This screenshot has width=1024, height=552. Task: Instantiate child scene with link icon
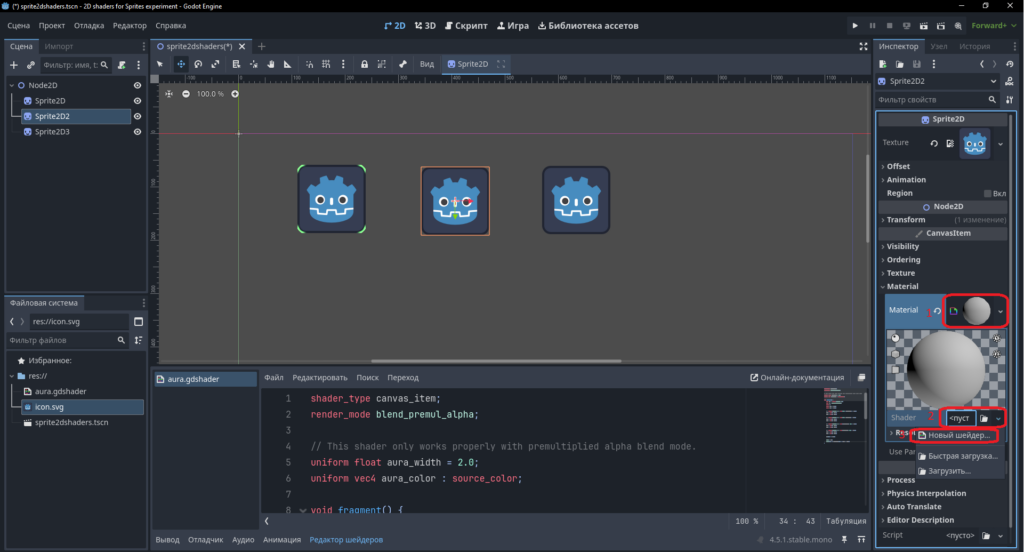point(31,65)
